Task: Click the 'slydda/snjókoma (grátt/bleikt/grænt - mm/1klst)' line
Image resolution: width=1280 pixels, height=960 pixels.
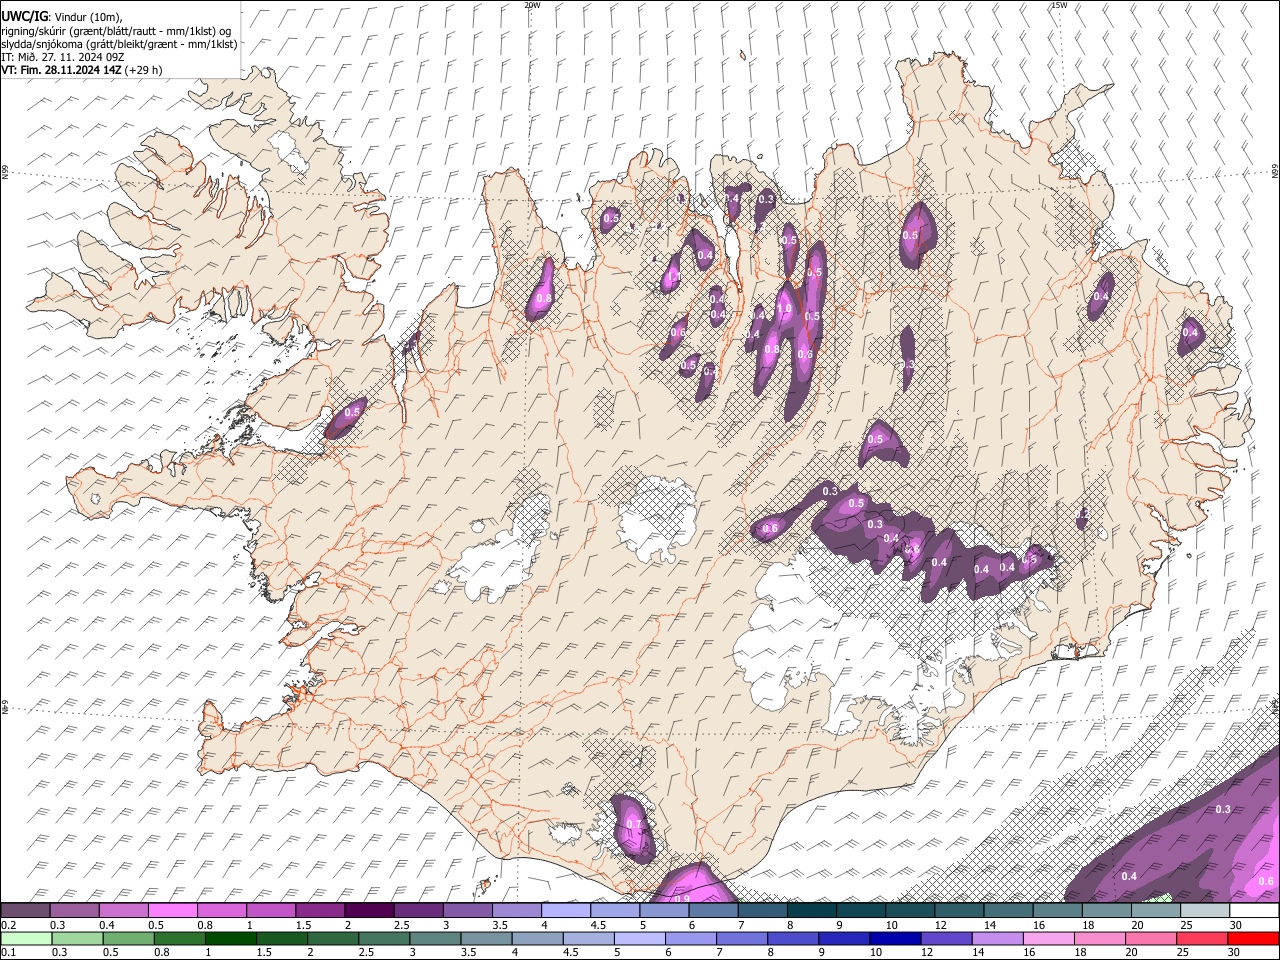Action: 119,44
